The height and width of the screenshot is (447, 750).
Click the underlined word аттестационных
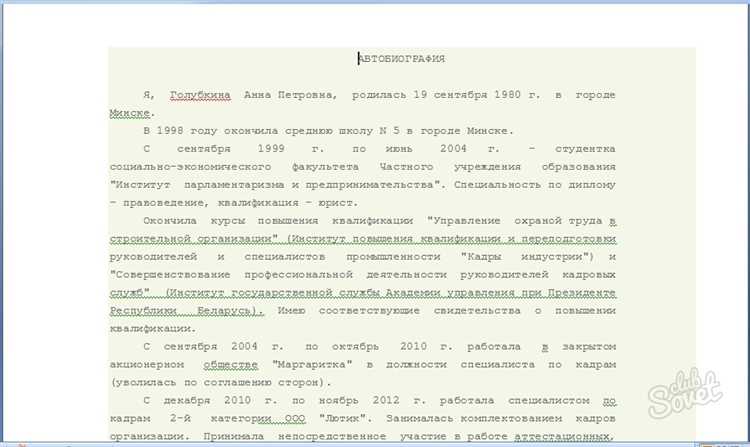[562, 436]
